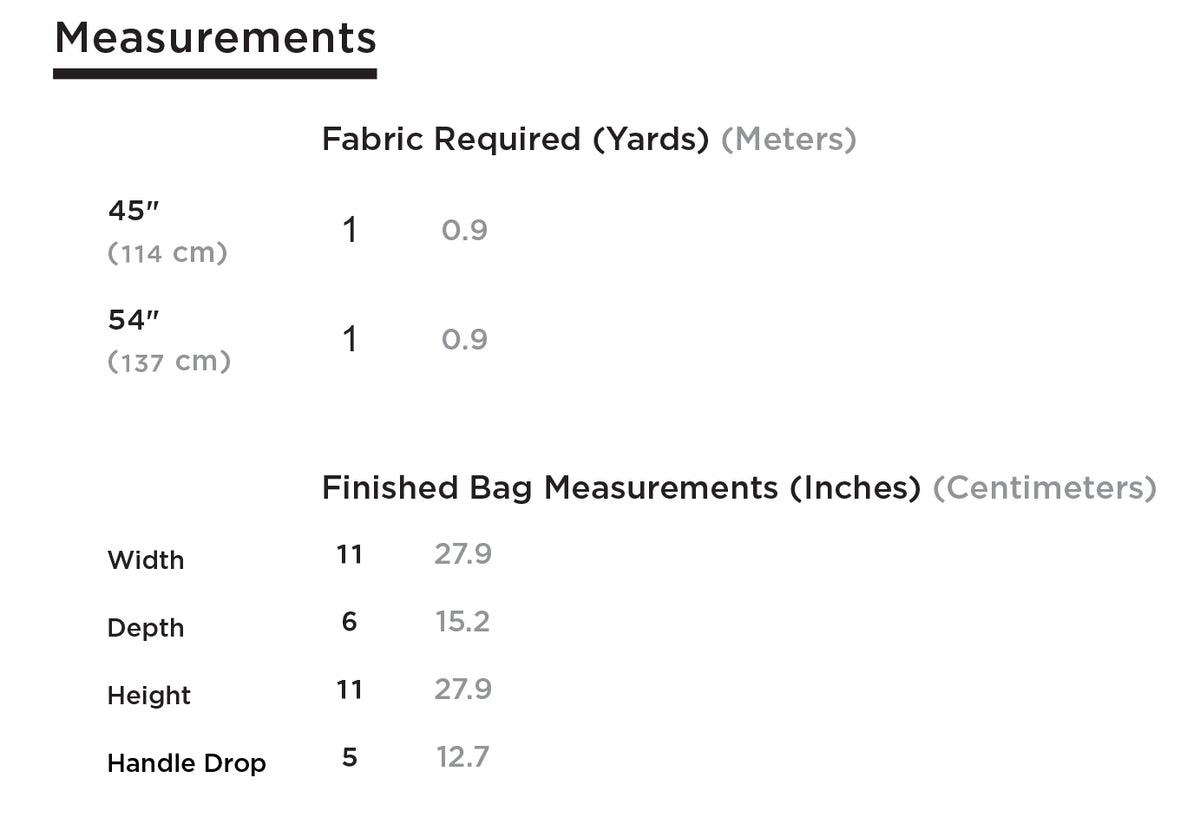Screen dimensions: 1200x830
Task: Click the 12.7 Handle Drop centimeters value
Action: tap(462, 757)
